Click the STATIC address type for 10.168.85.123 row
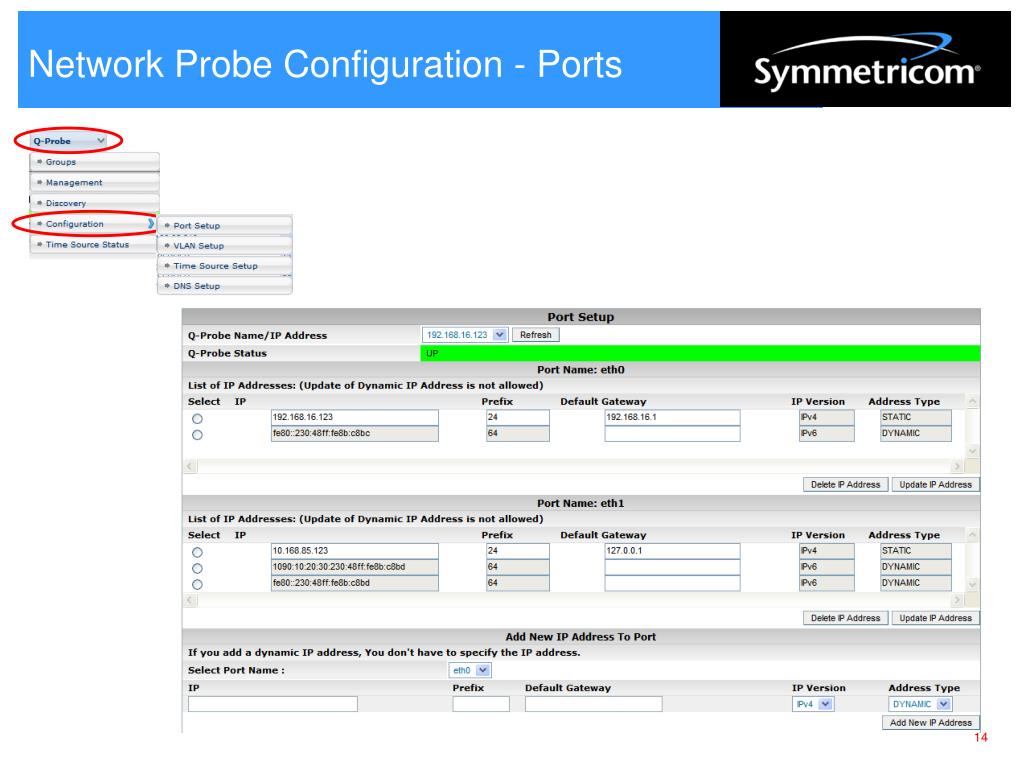Screen dimensions: 1024x768 click(x=916, y=551)
